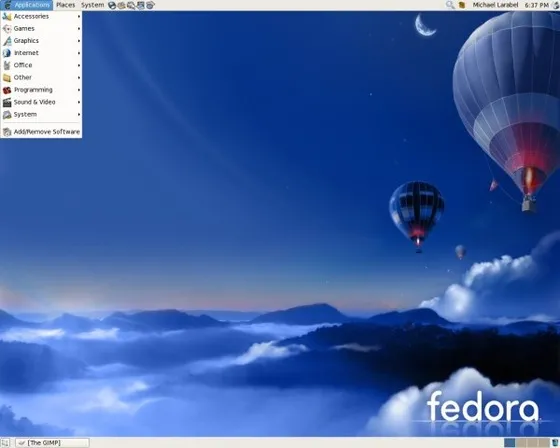Open the Trash icon in bottom panel
Viewport: 560px width, 448px height.
coord(555,443)
